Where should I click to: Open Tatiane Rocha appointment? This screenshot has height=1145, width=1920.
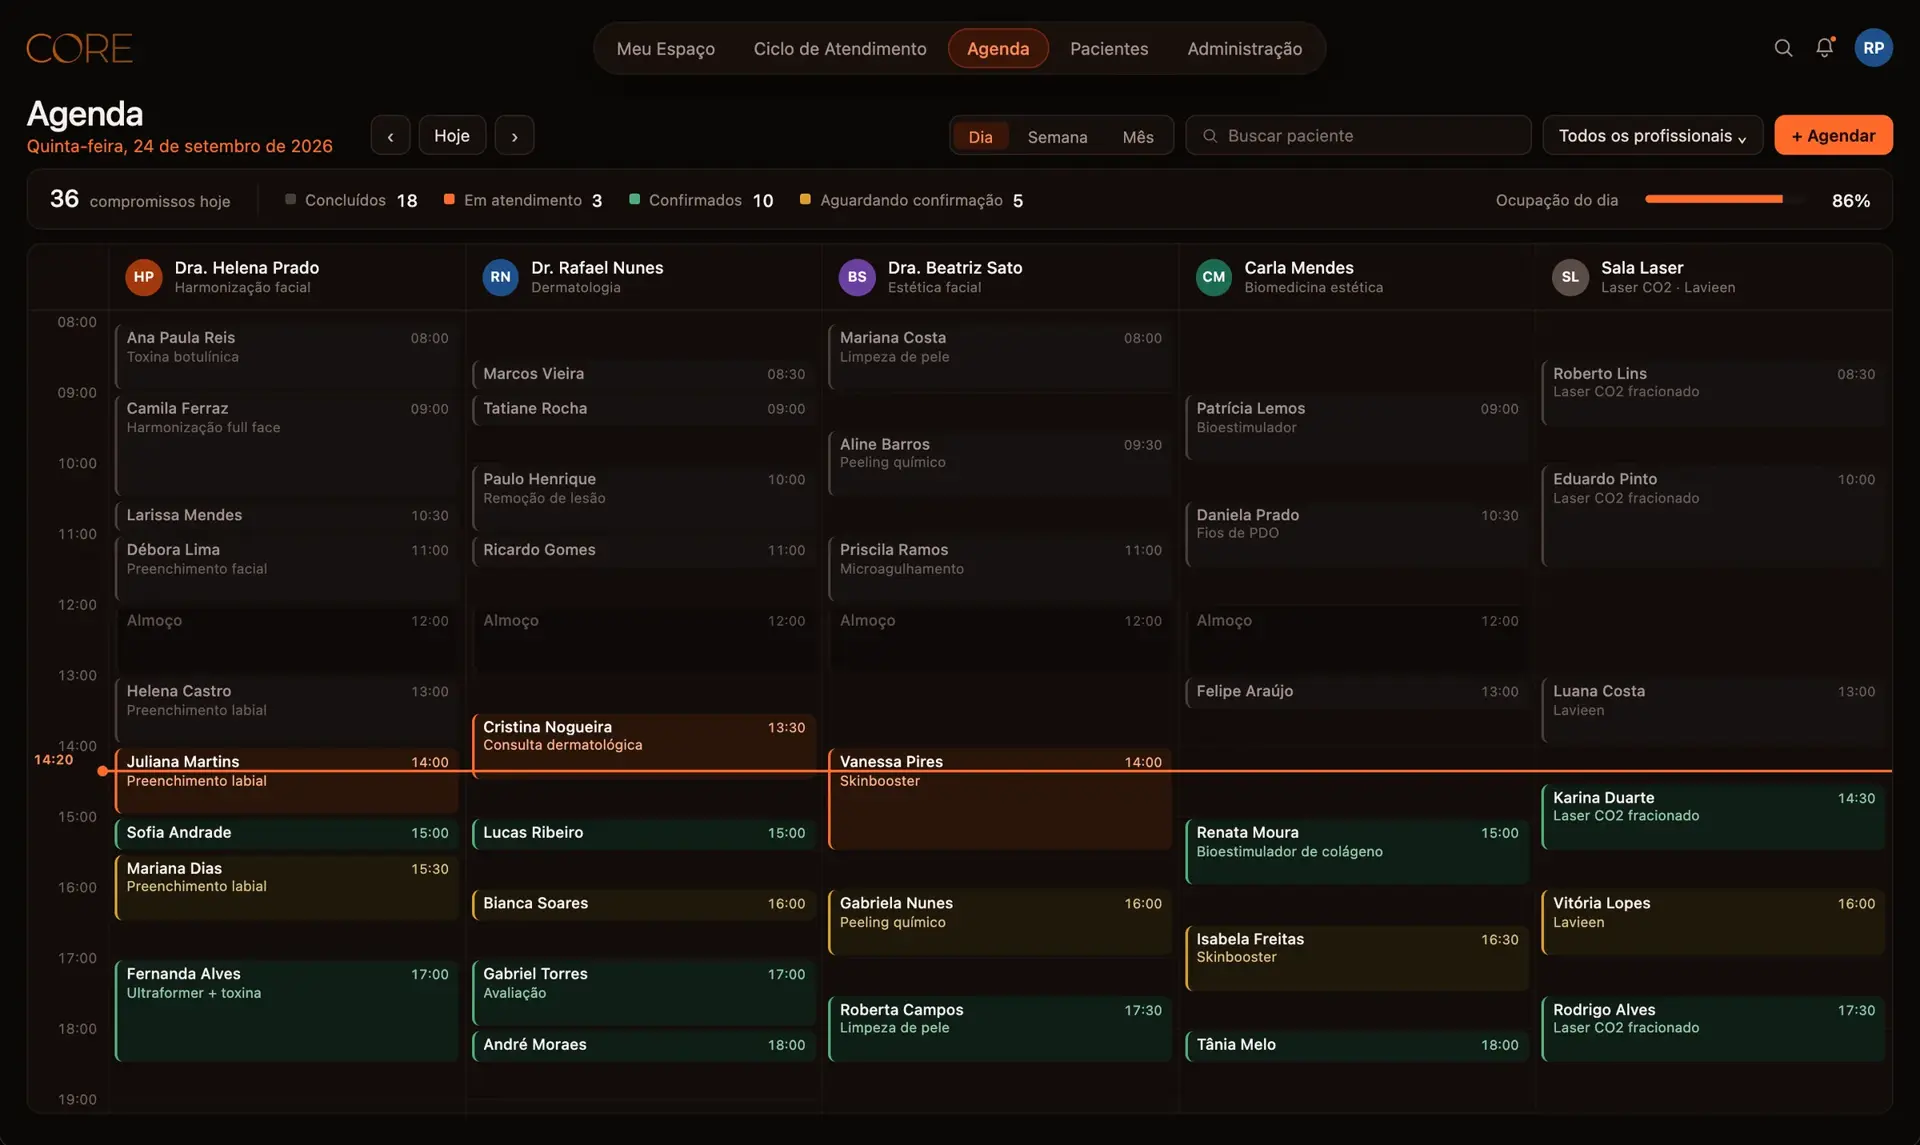click(x=644, y=409)
